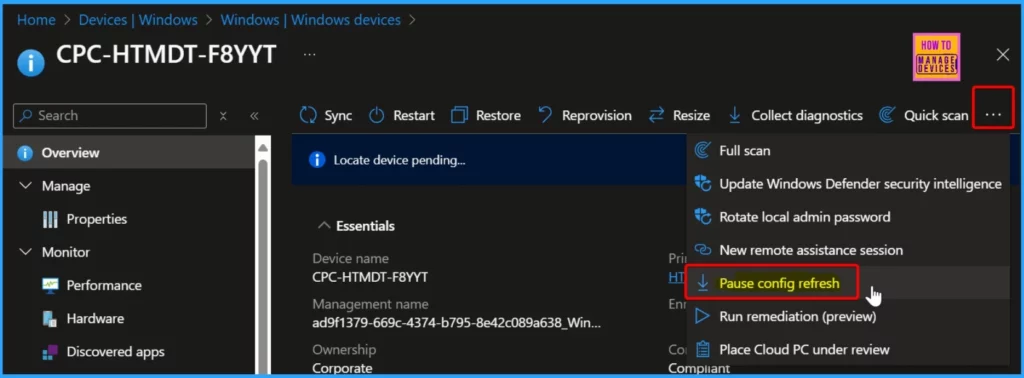Open Home breadcrumb link
1024x378 pixels.
(x=36, y=20)
